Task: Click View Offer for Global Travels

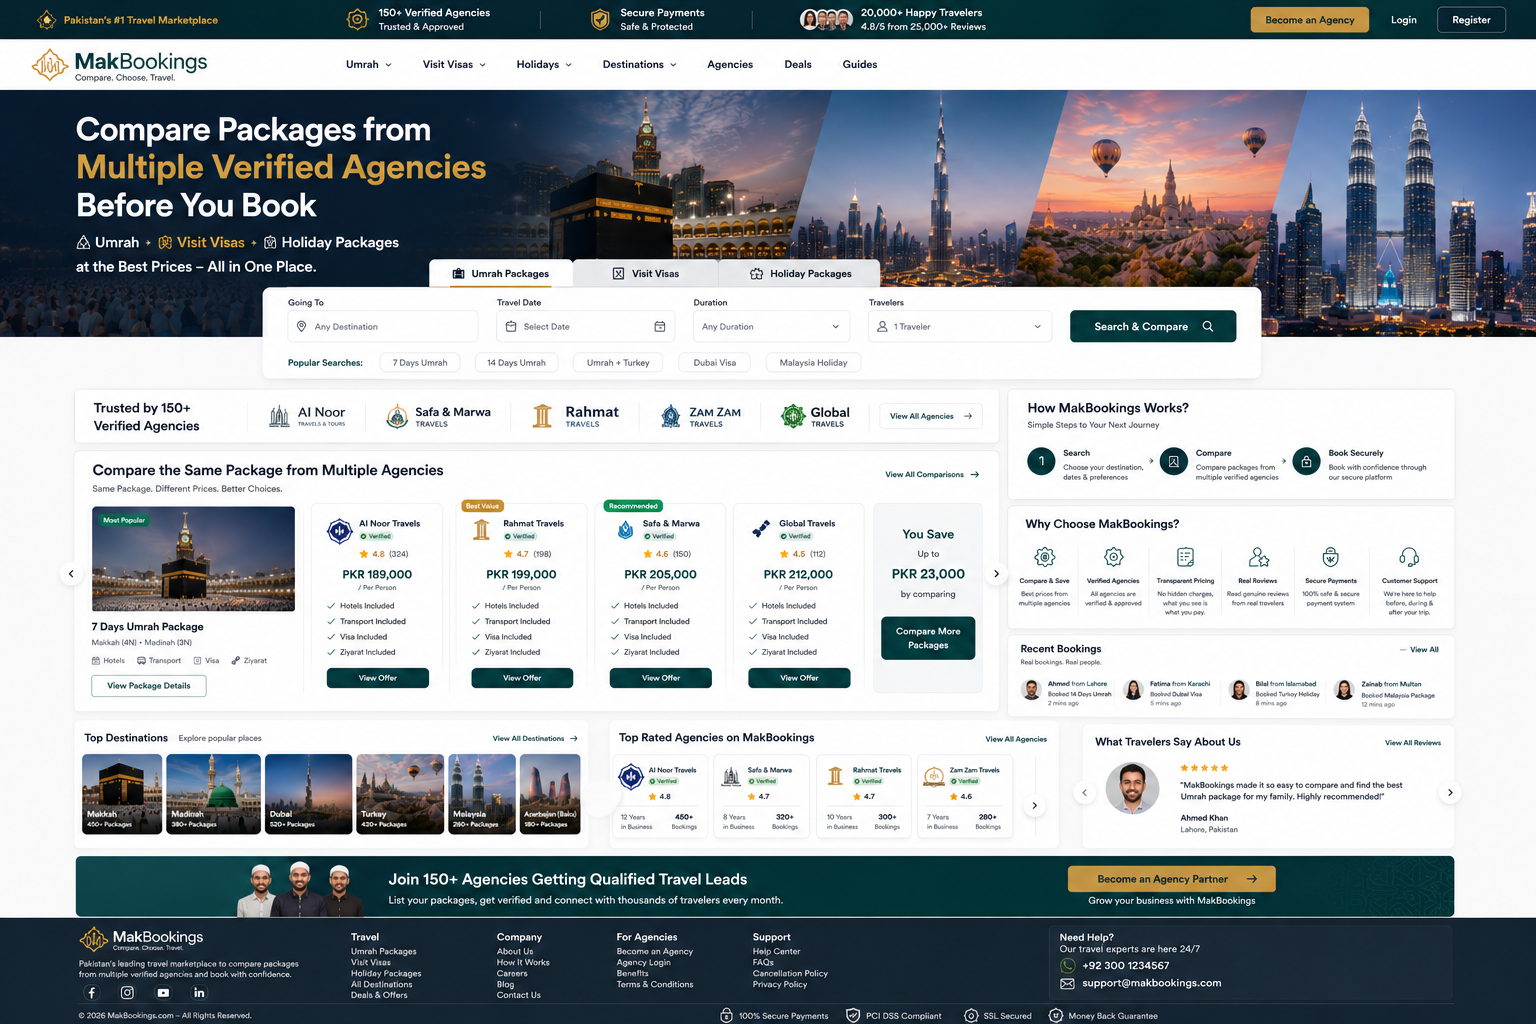Action: pos(799,678)
